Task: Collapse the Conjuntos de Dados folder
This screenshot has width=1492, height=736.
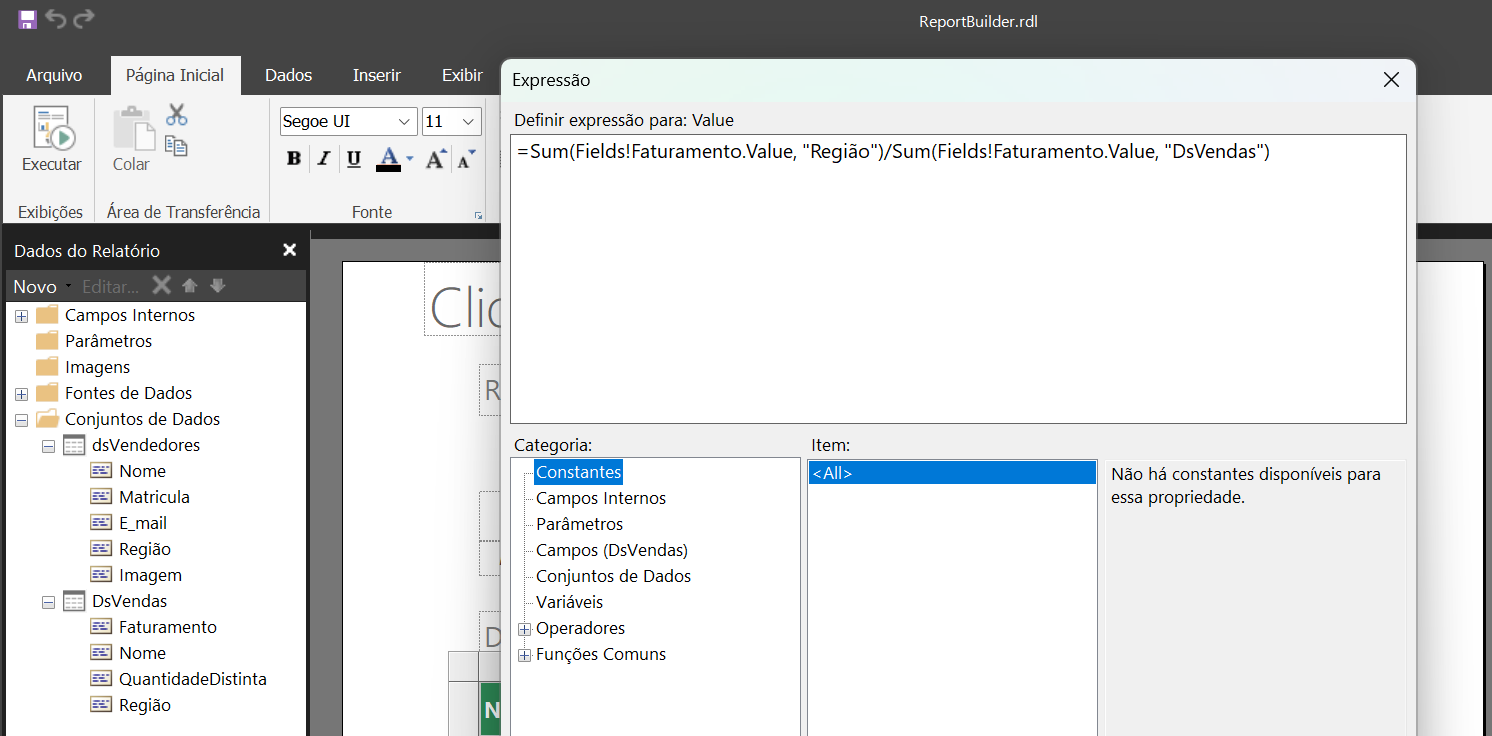Action: tap(21, 420)
